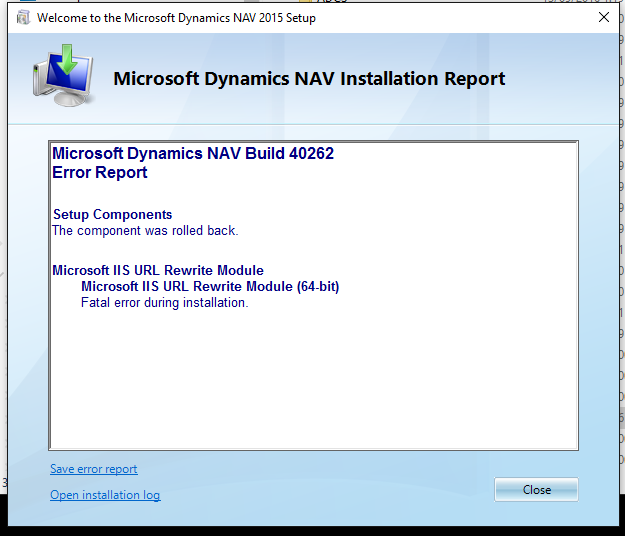Click 'Microsoft IIS URL Rewrite Module' heading
Screen dimensions: 625x536
point(158,270)
